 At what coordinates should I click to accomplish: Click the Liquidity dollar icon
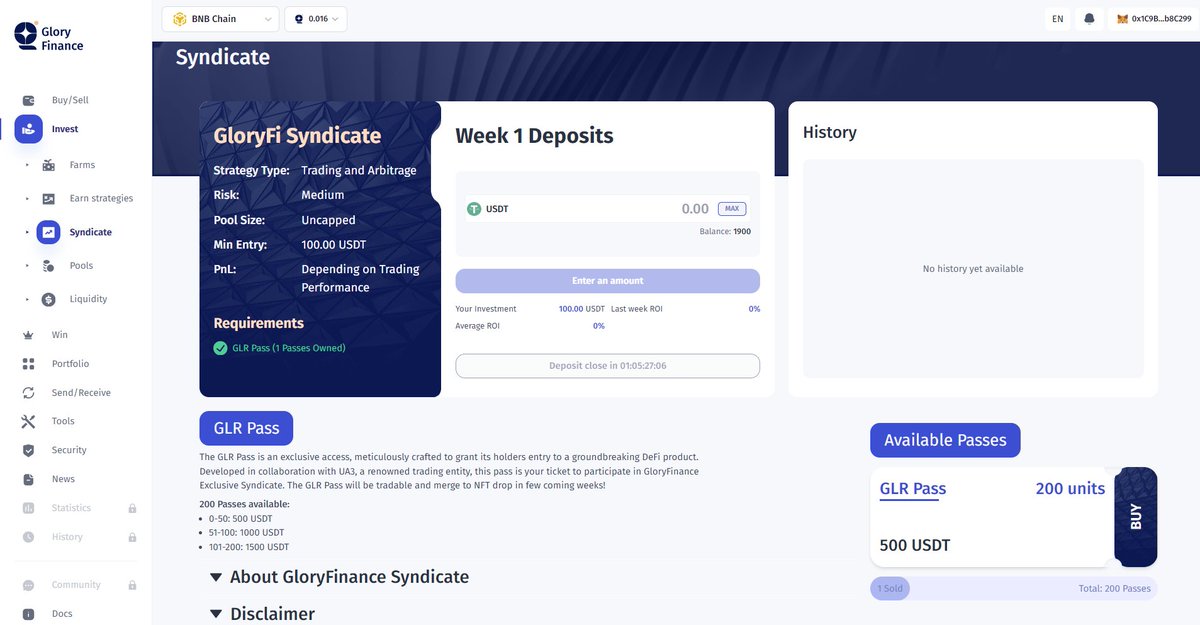[49, 299]
